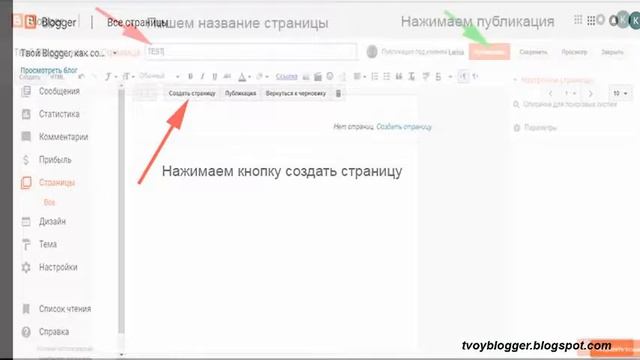Open the font family dropdown in the editor

tap(110, 76)
